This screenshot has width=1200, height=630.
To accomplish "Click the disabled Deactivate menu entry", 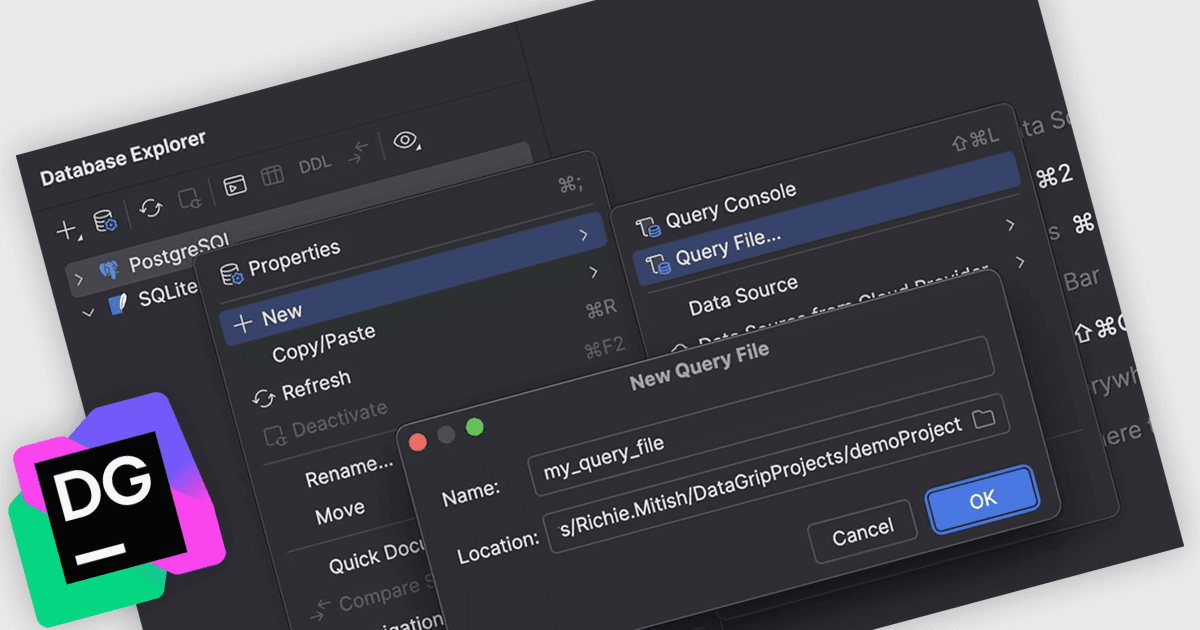I will tap(339, 419).
